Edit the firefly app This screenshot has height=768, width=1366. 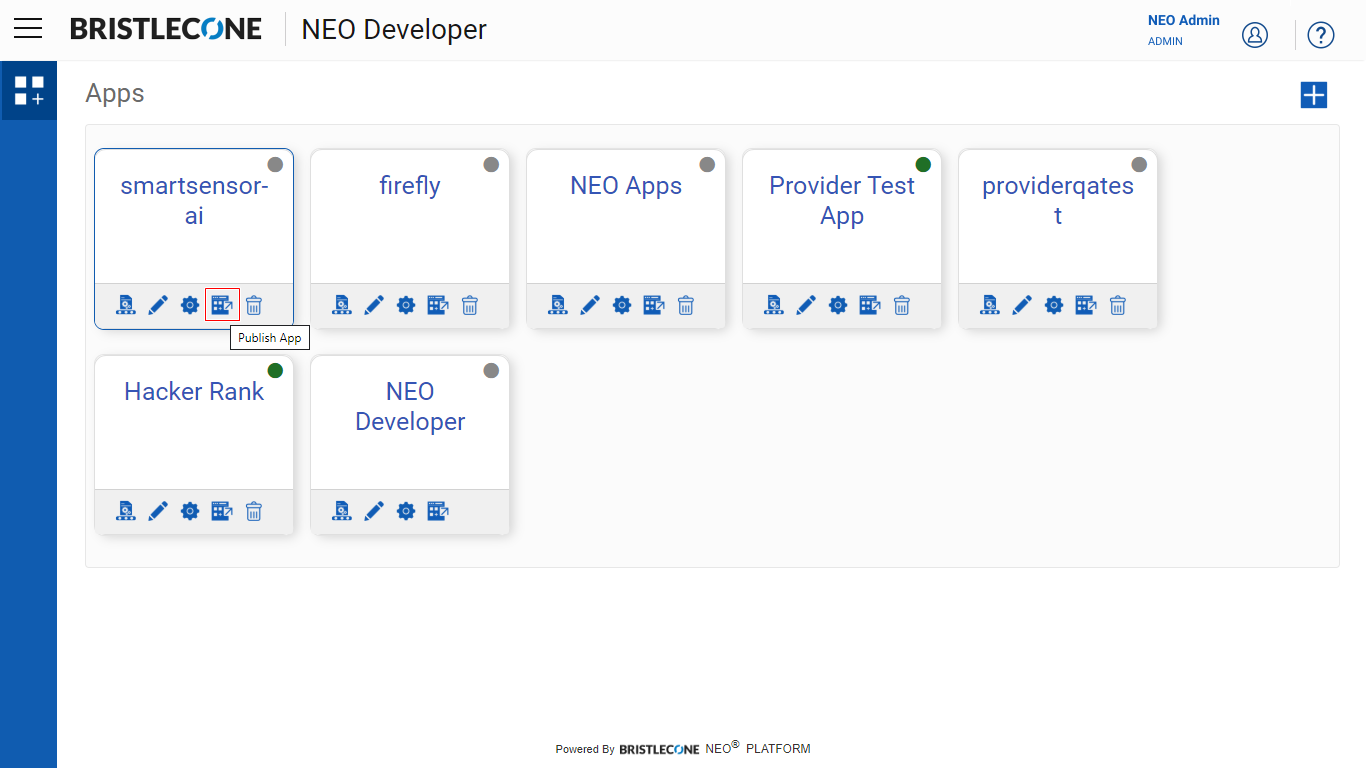click(374, 305)
